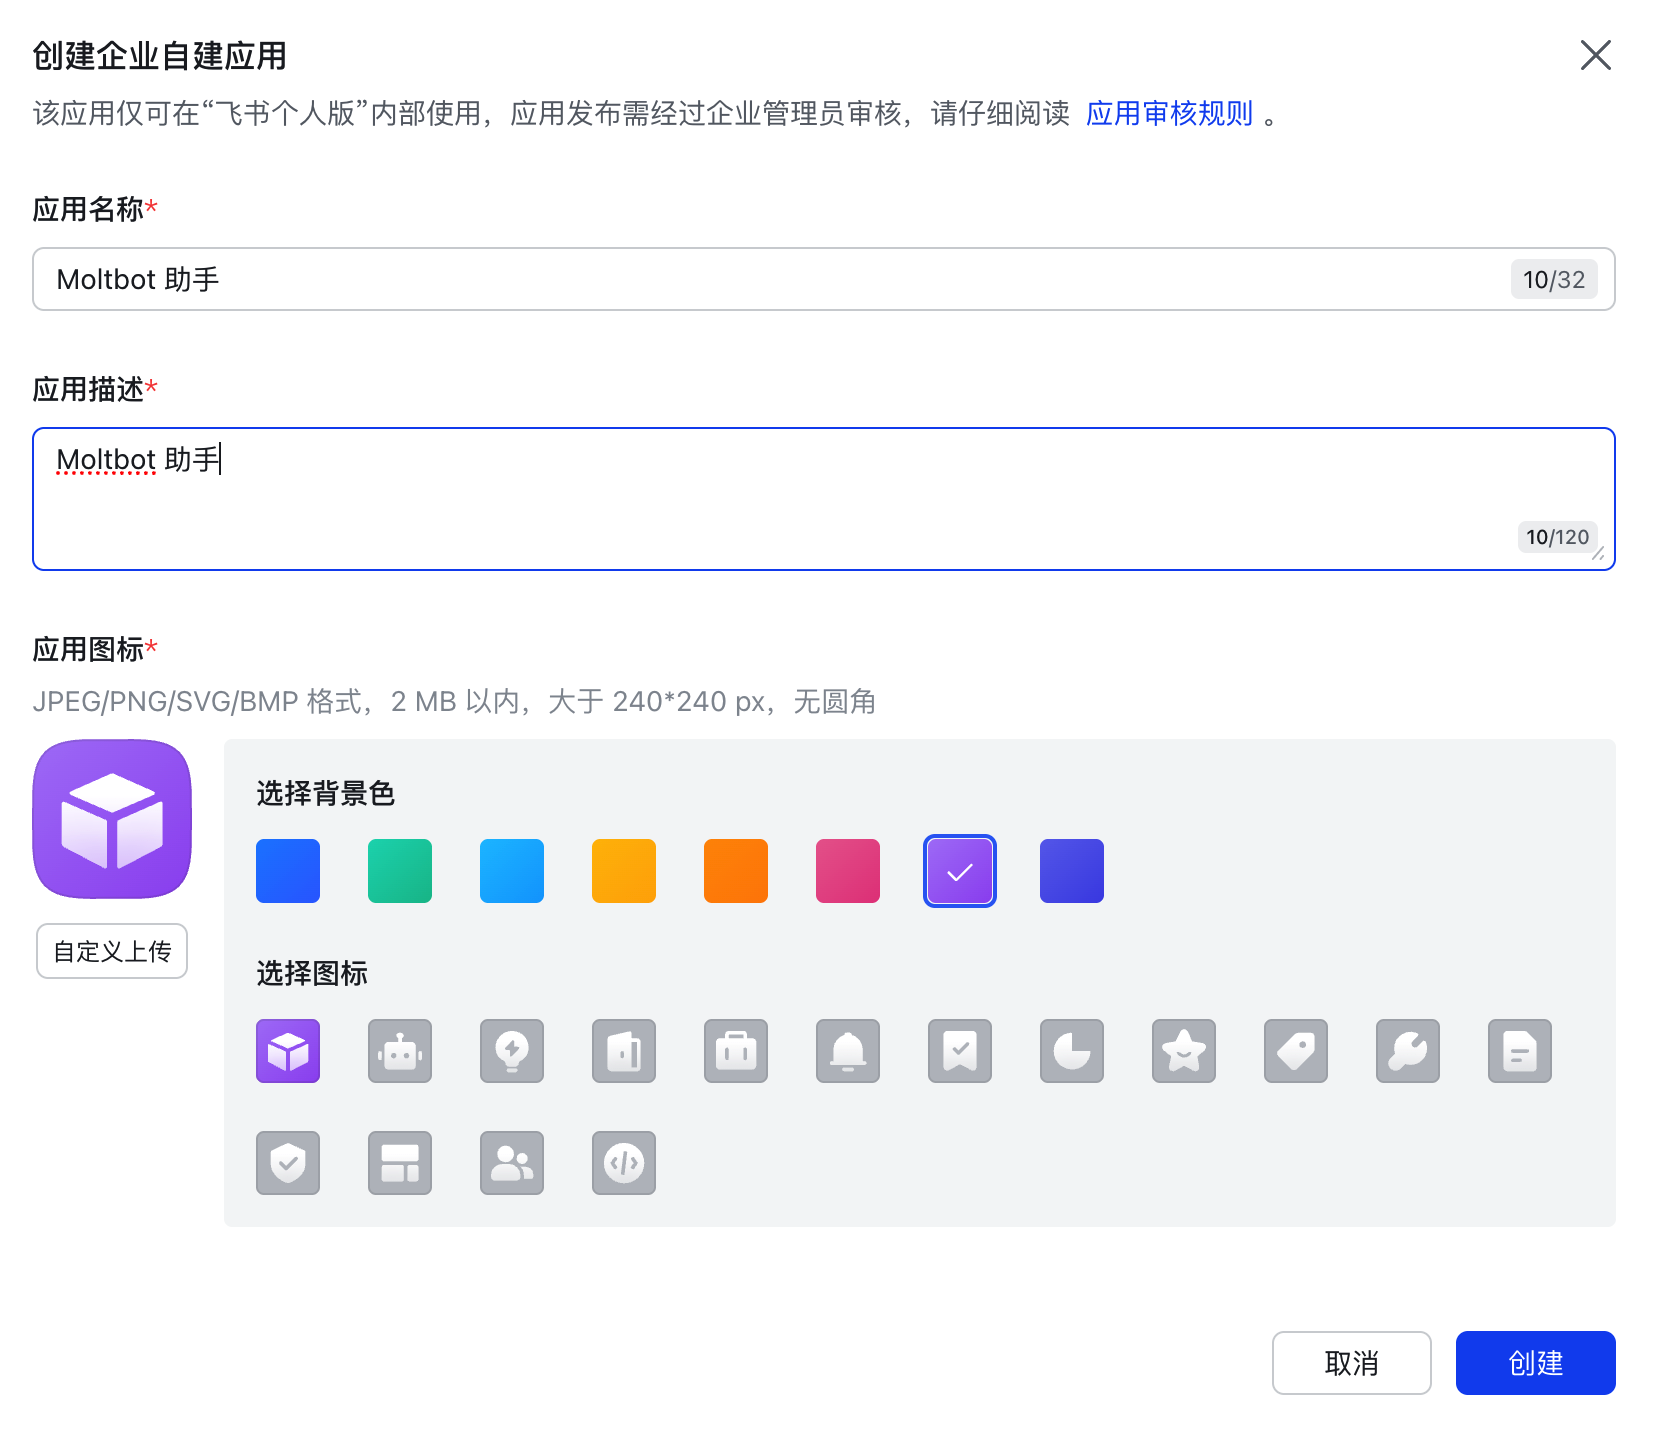1656x1438 pixels.
Task: Click the 自定义上传 button
Action: (111, 951)
